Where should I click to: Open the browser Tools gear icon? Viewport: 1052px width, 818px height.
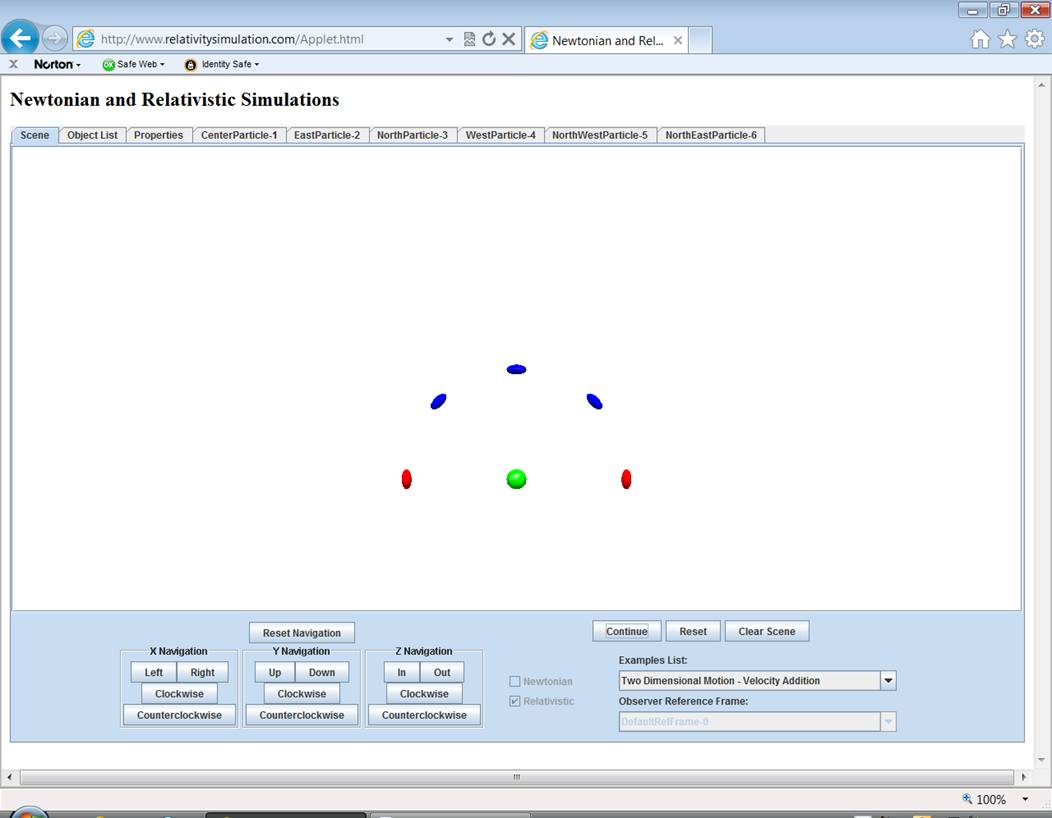tap(1034, 39)
